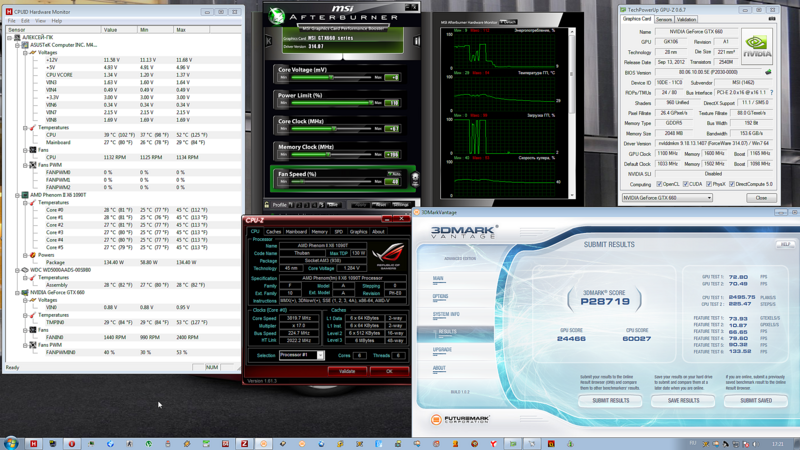Click the Core Clock slider handle

point(334,129)
